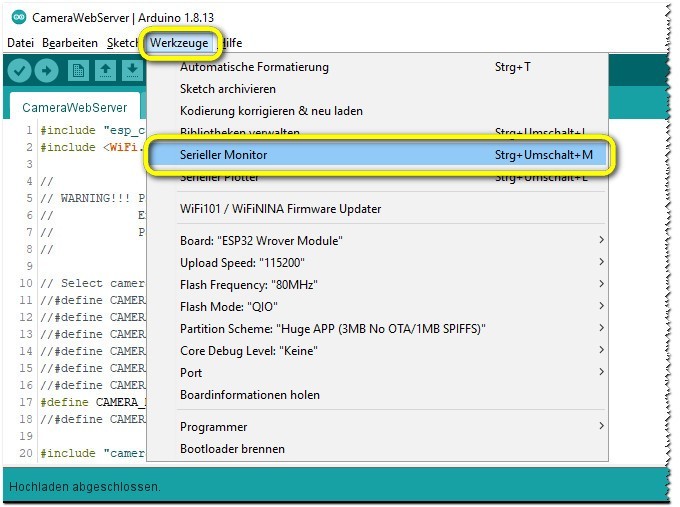Choose Automatische Formatierung

(x=377, y=67)
